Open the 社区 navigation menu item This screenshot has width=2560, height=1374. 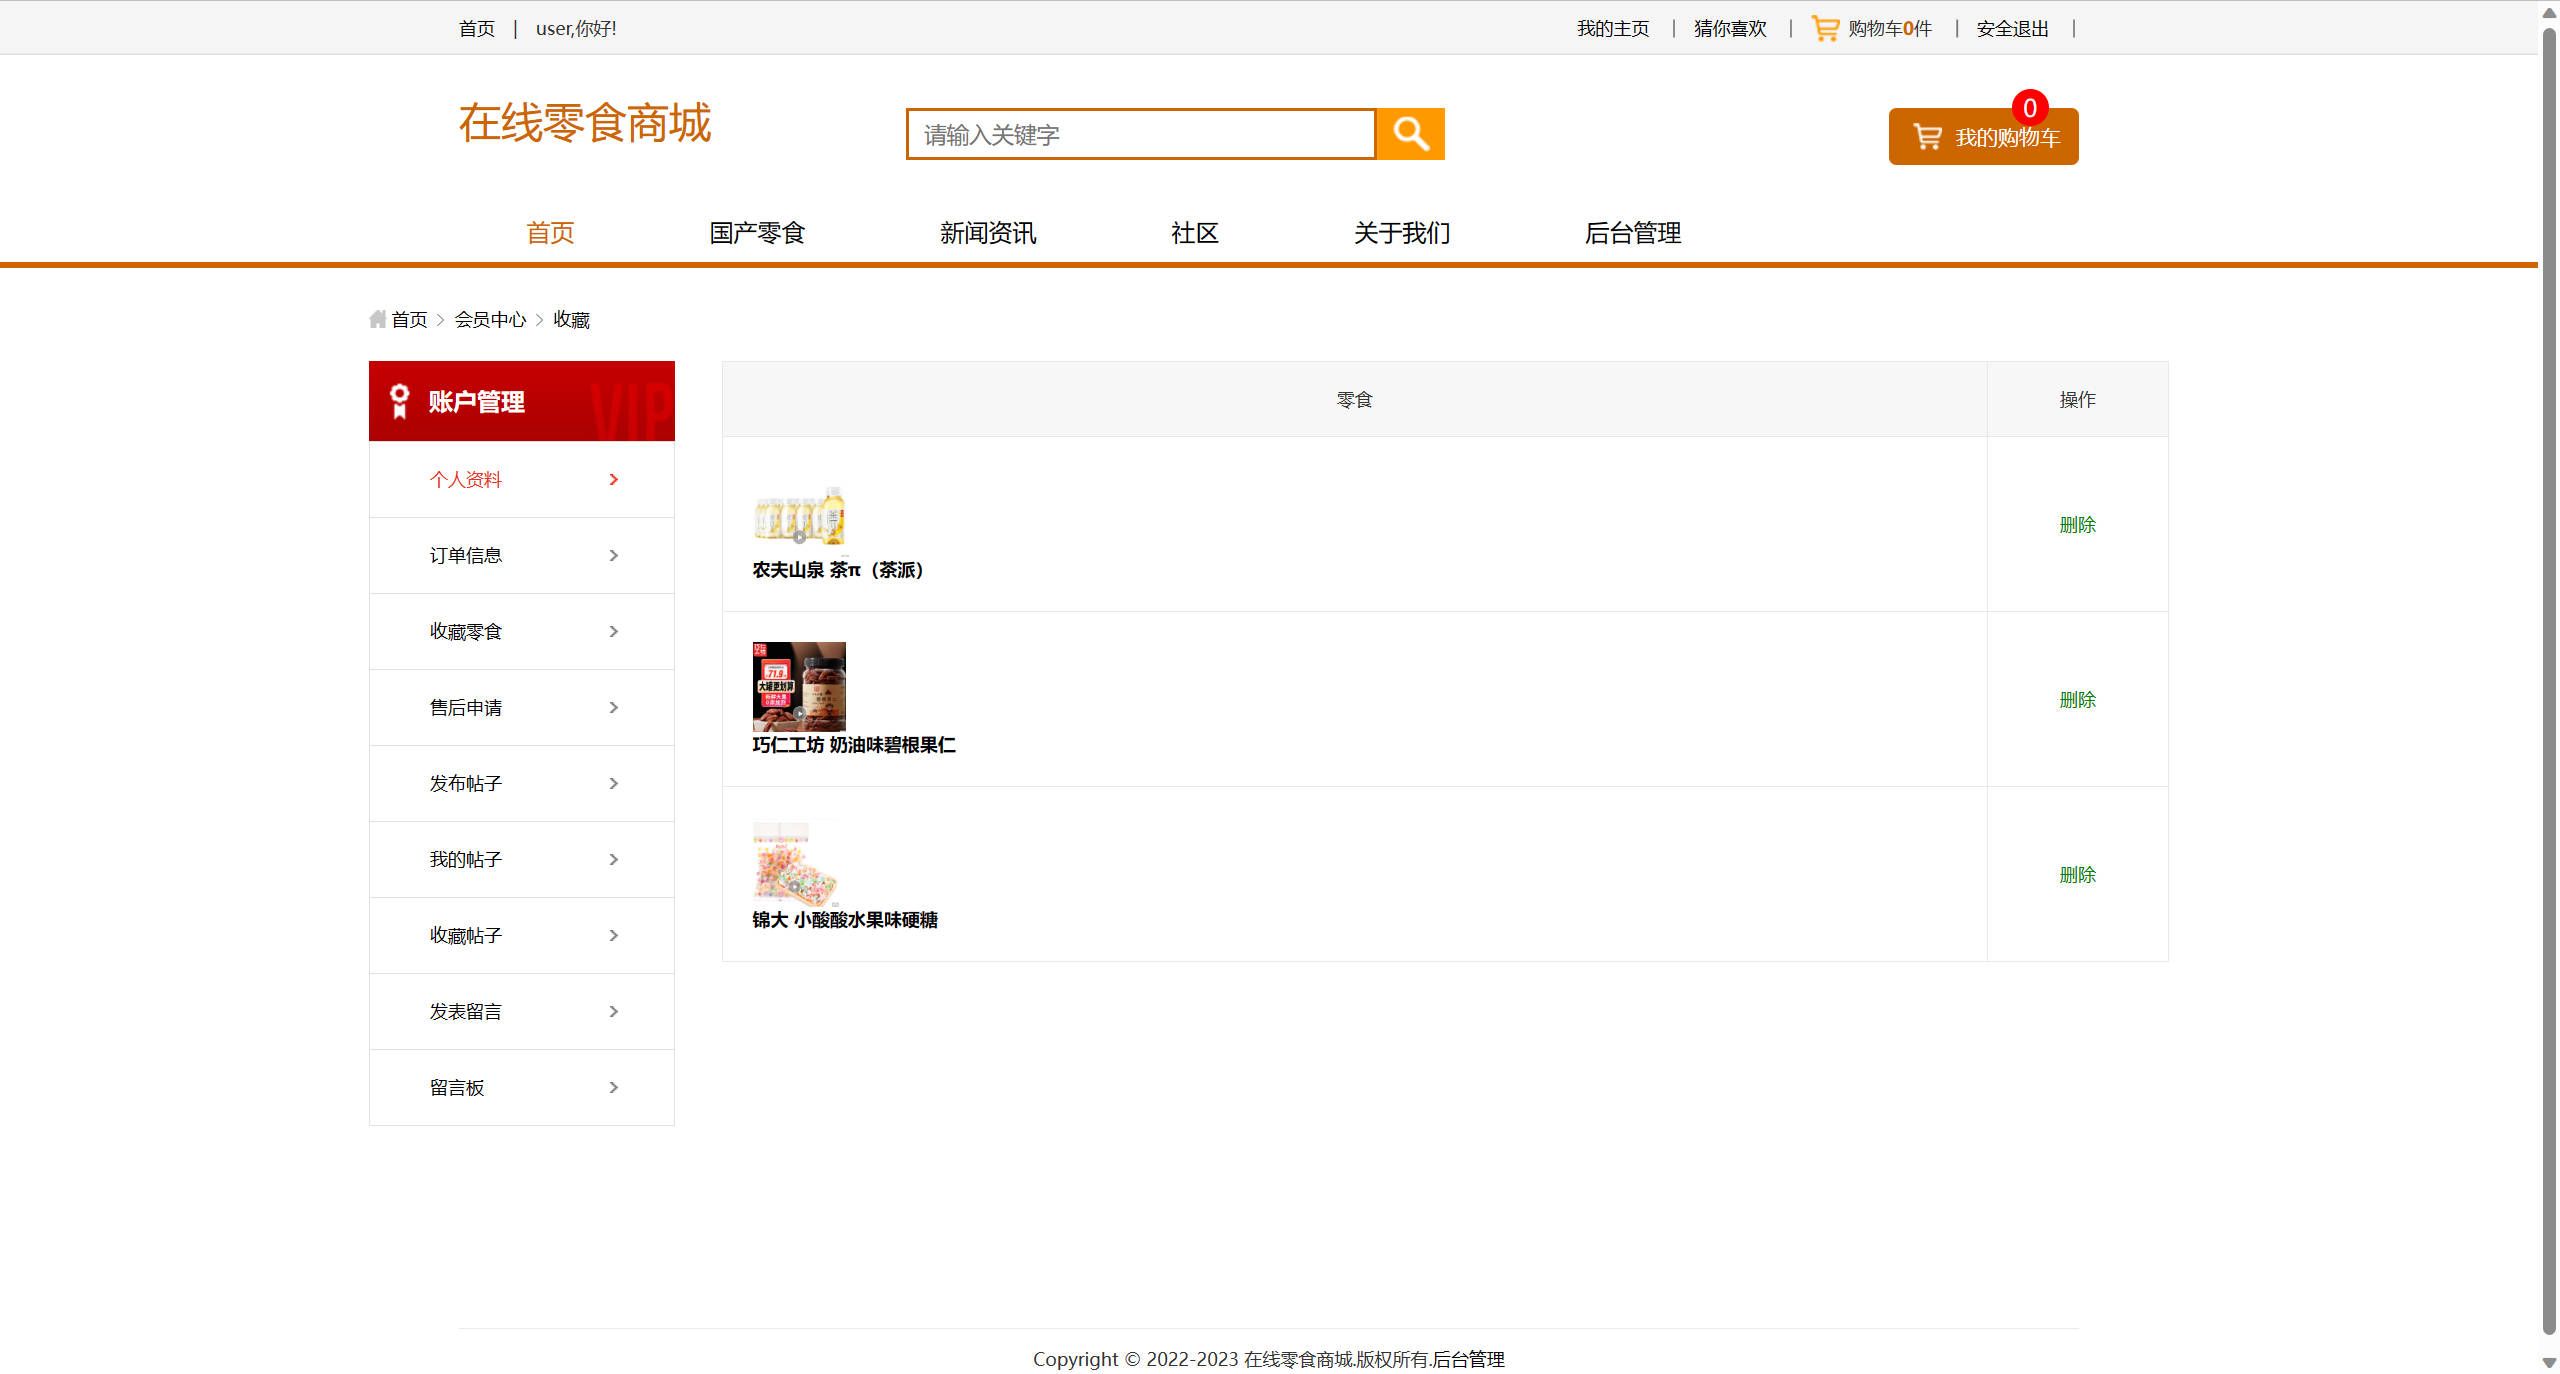tap(1194, 233)
